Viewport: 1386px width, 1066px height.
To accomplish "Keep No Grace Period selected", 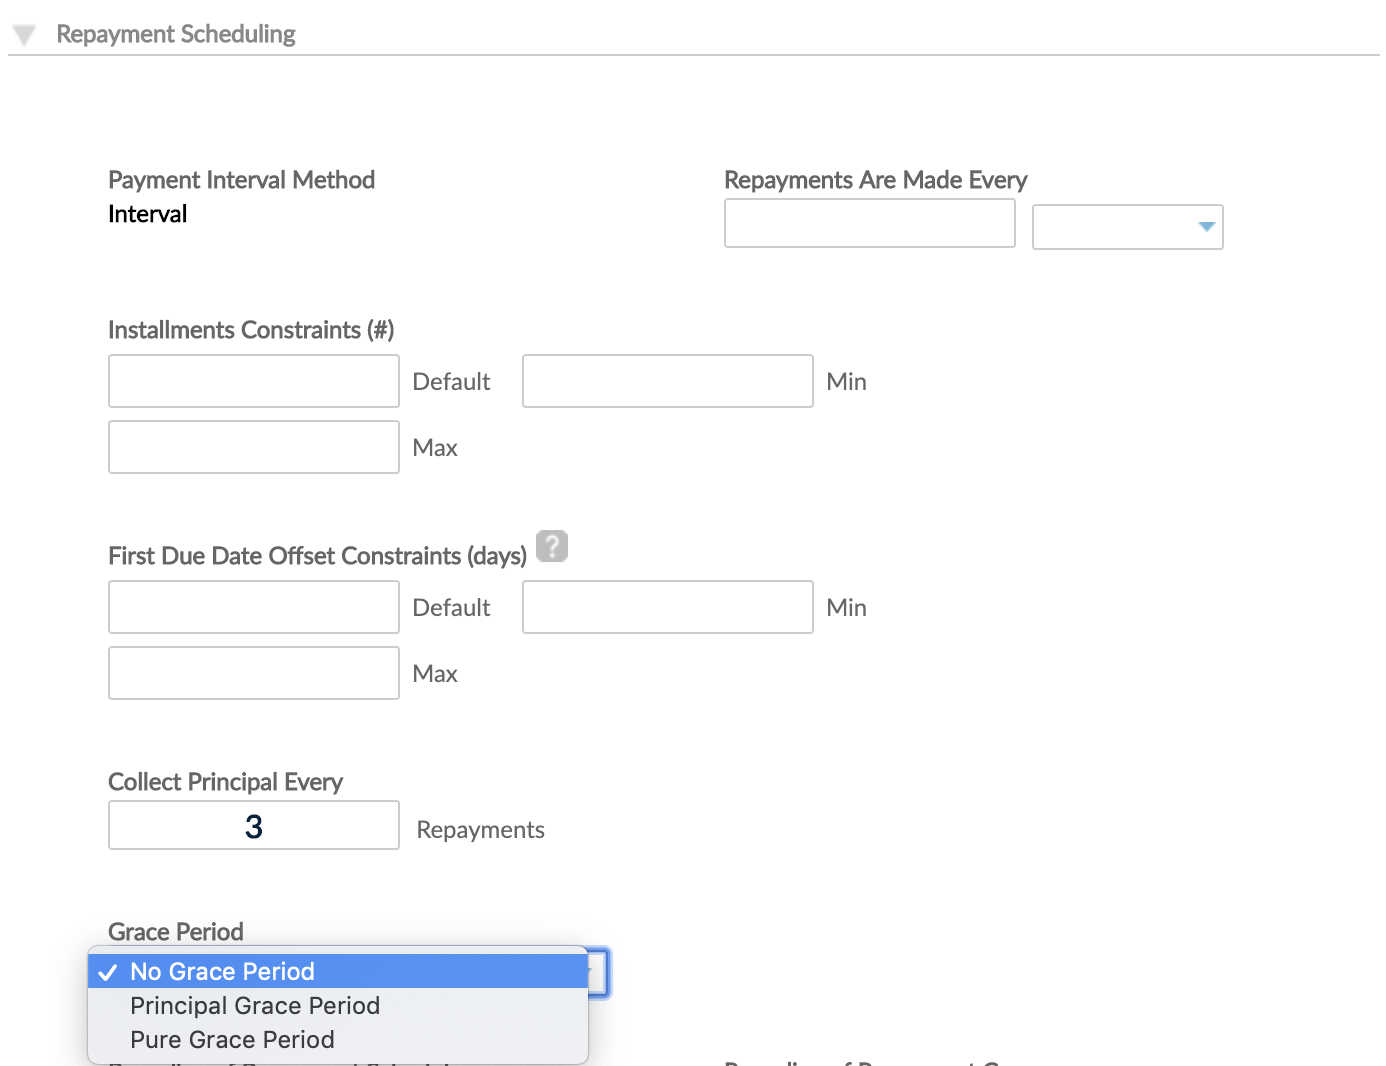I will coord(221,971).
